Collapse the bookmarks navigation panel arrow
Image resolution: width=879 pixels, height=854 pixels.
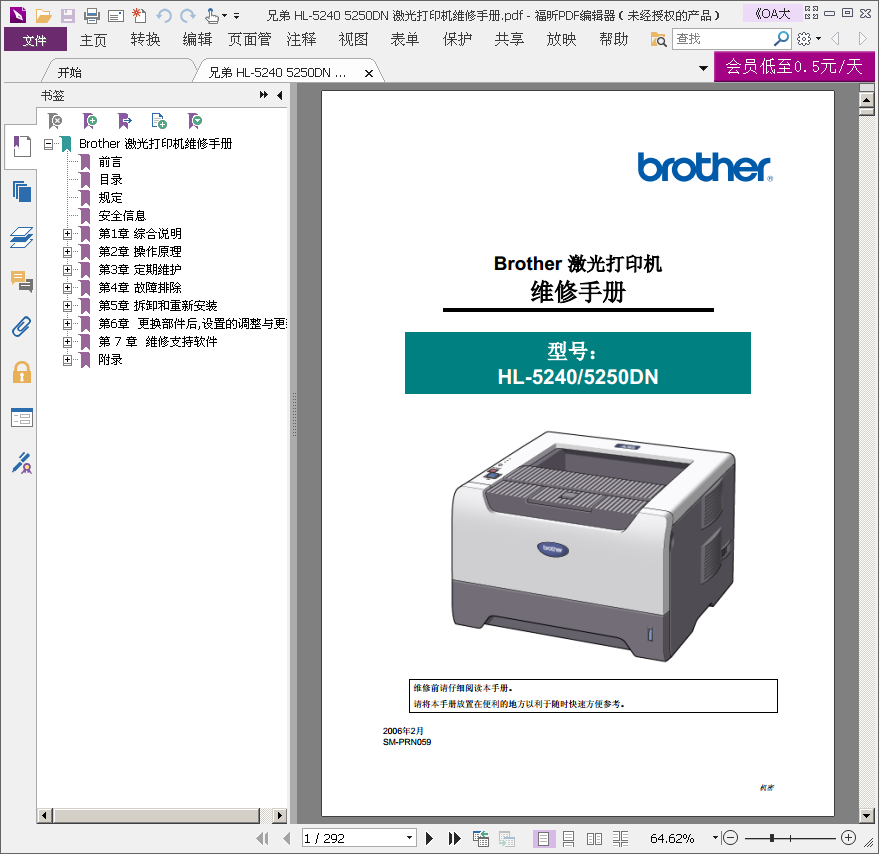279,95
